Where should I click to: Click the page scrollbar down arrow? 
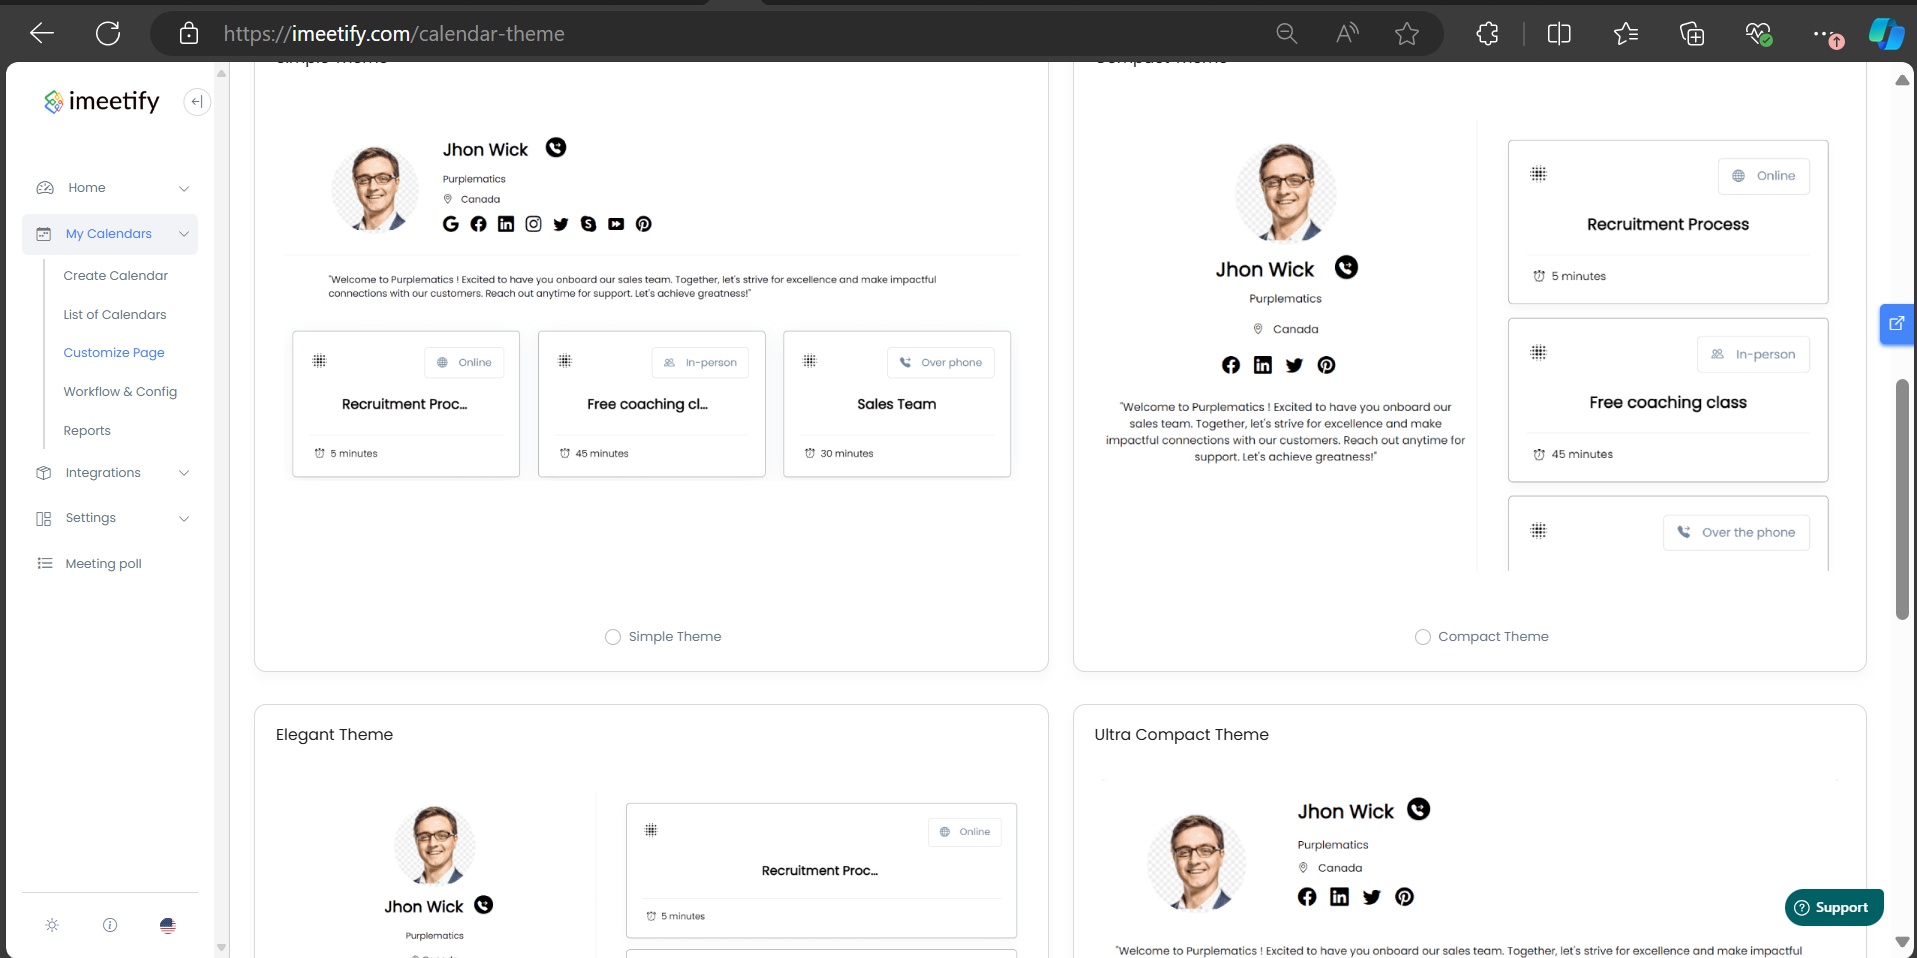[x=1902, y=941]
